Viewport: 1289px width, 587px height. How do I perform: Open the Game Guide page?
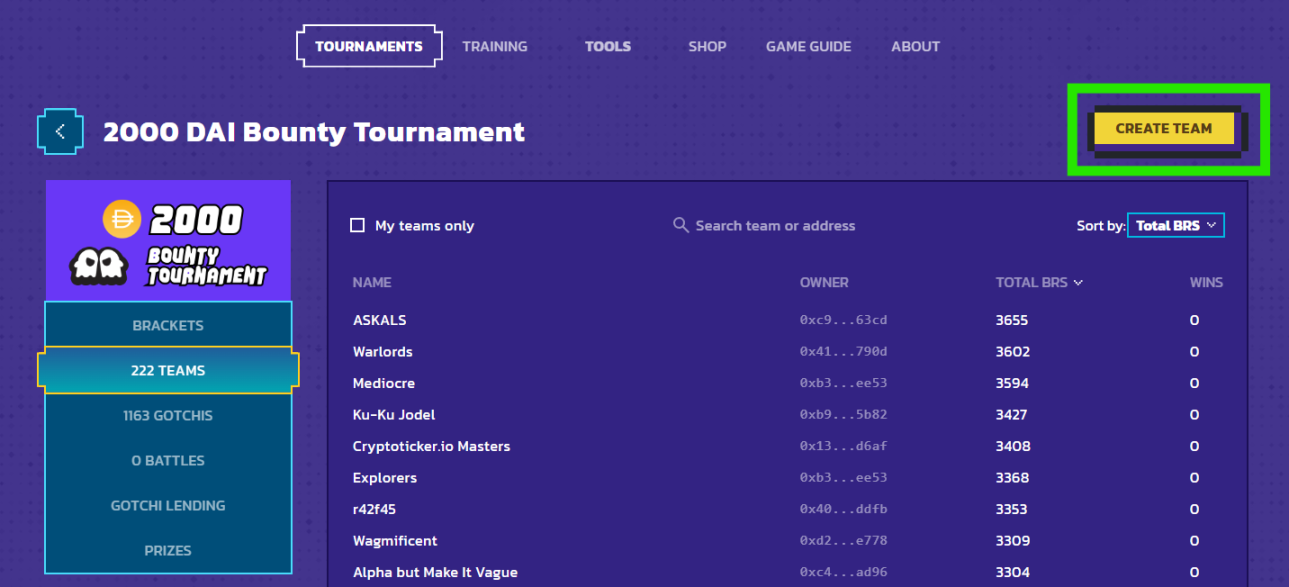(808, 46)
